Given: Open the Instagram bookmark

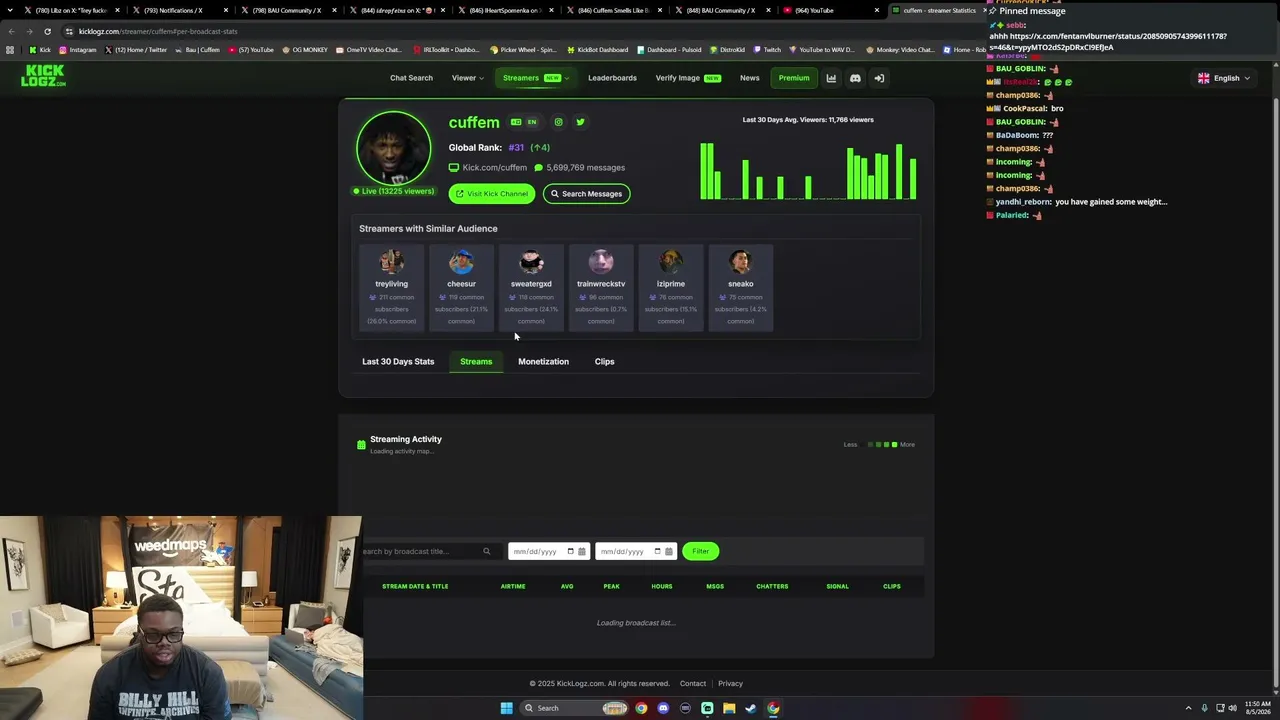Looking at the screenshot, I should click(78, 50).
